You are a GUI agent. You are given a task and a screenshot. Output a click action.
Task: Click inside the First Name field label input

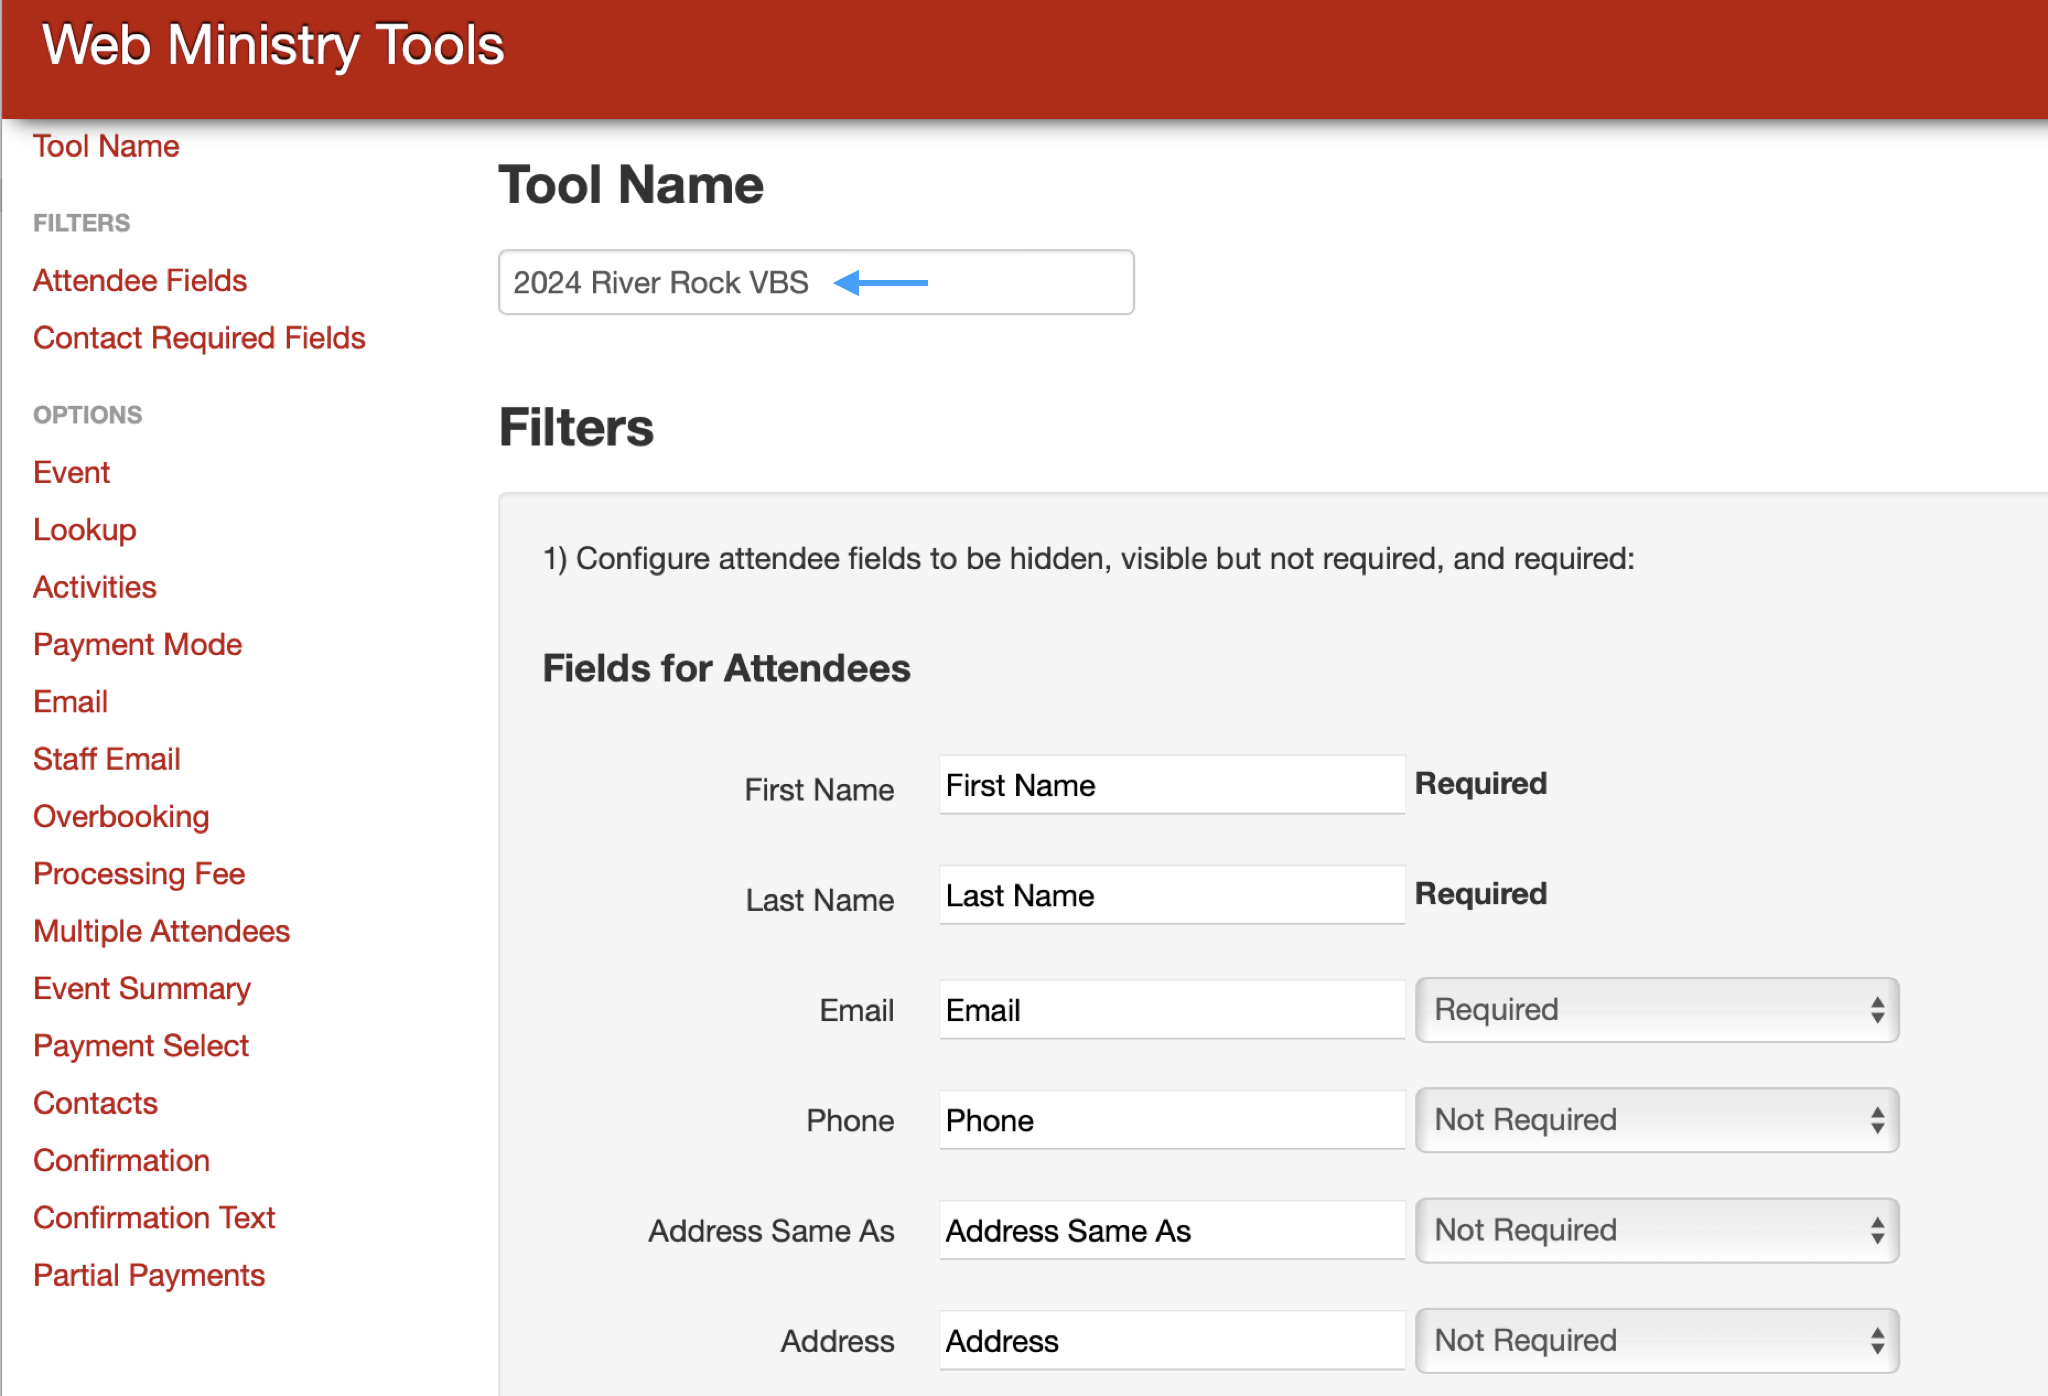point(1171,786)
